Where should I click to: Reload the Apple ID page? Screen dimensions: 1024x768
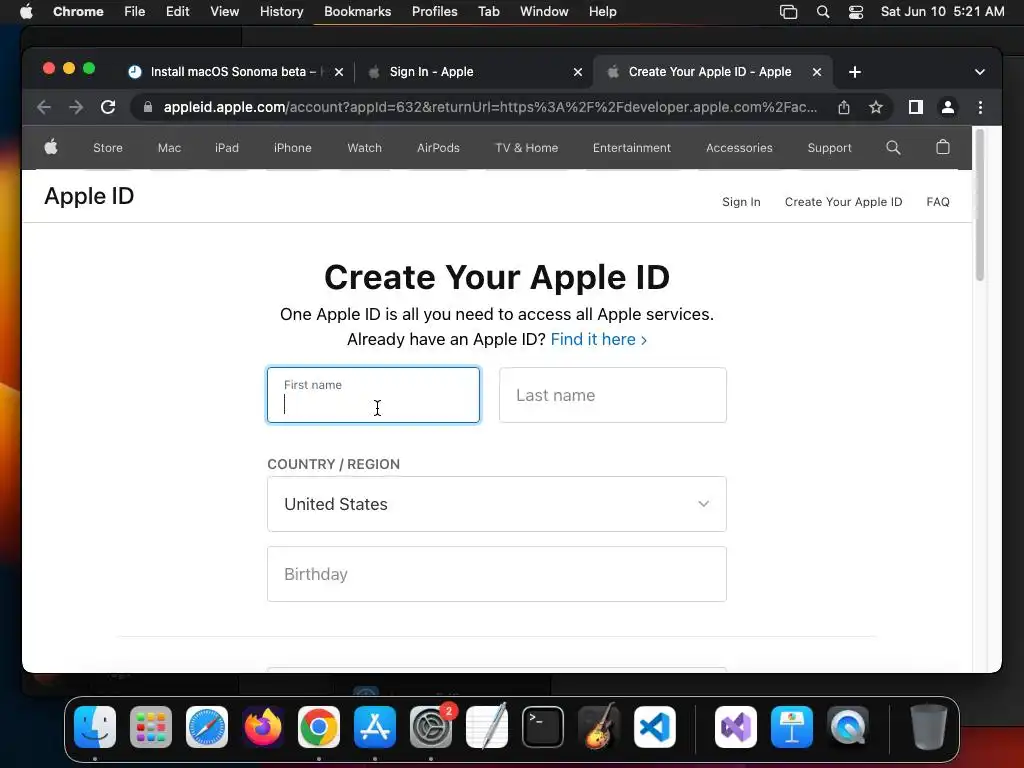click(x=108, y=107)
